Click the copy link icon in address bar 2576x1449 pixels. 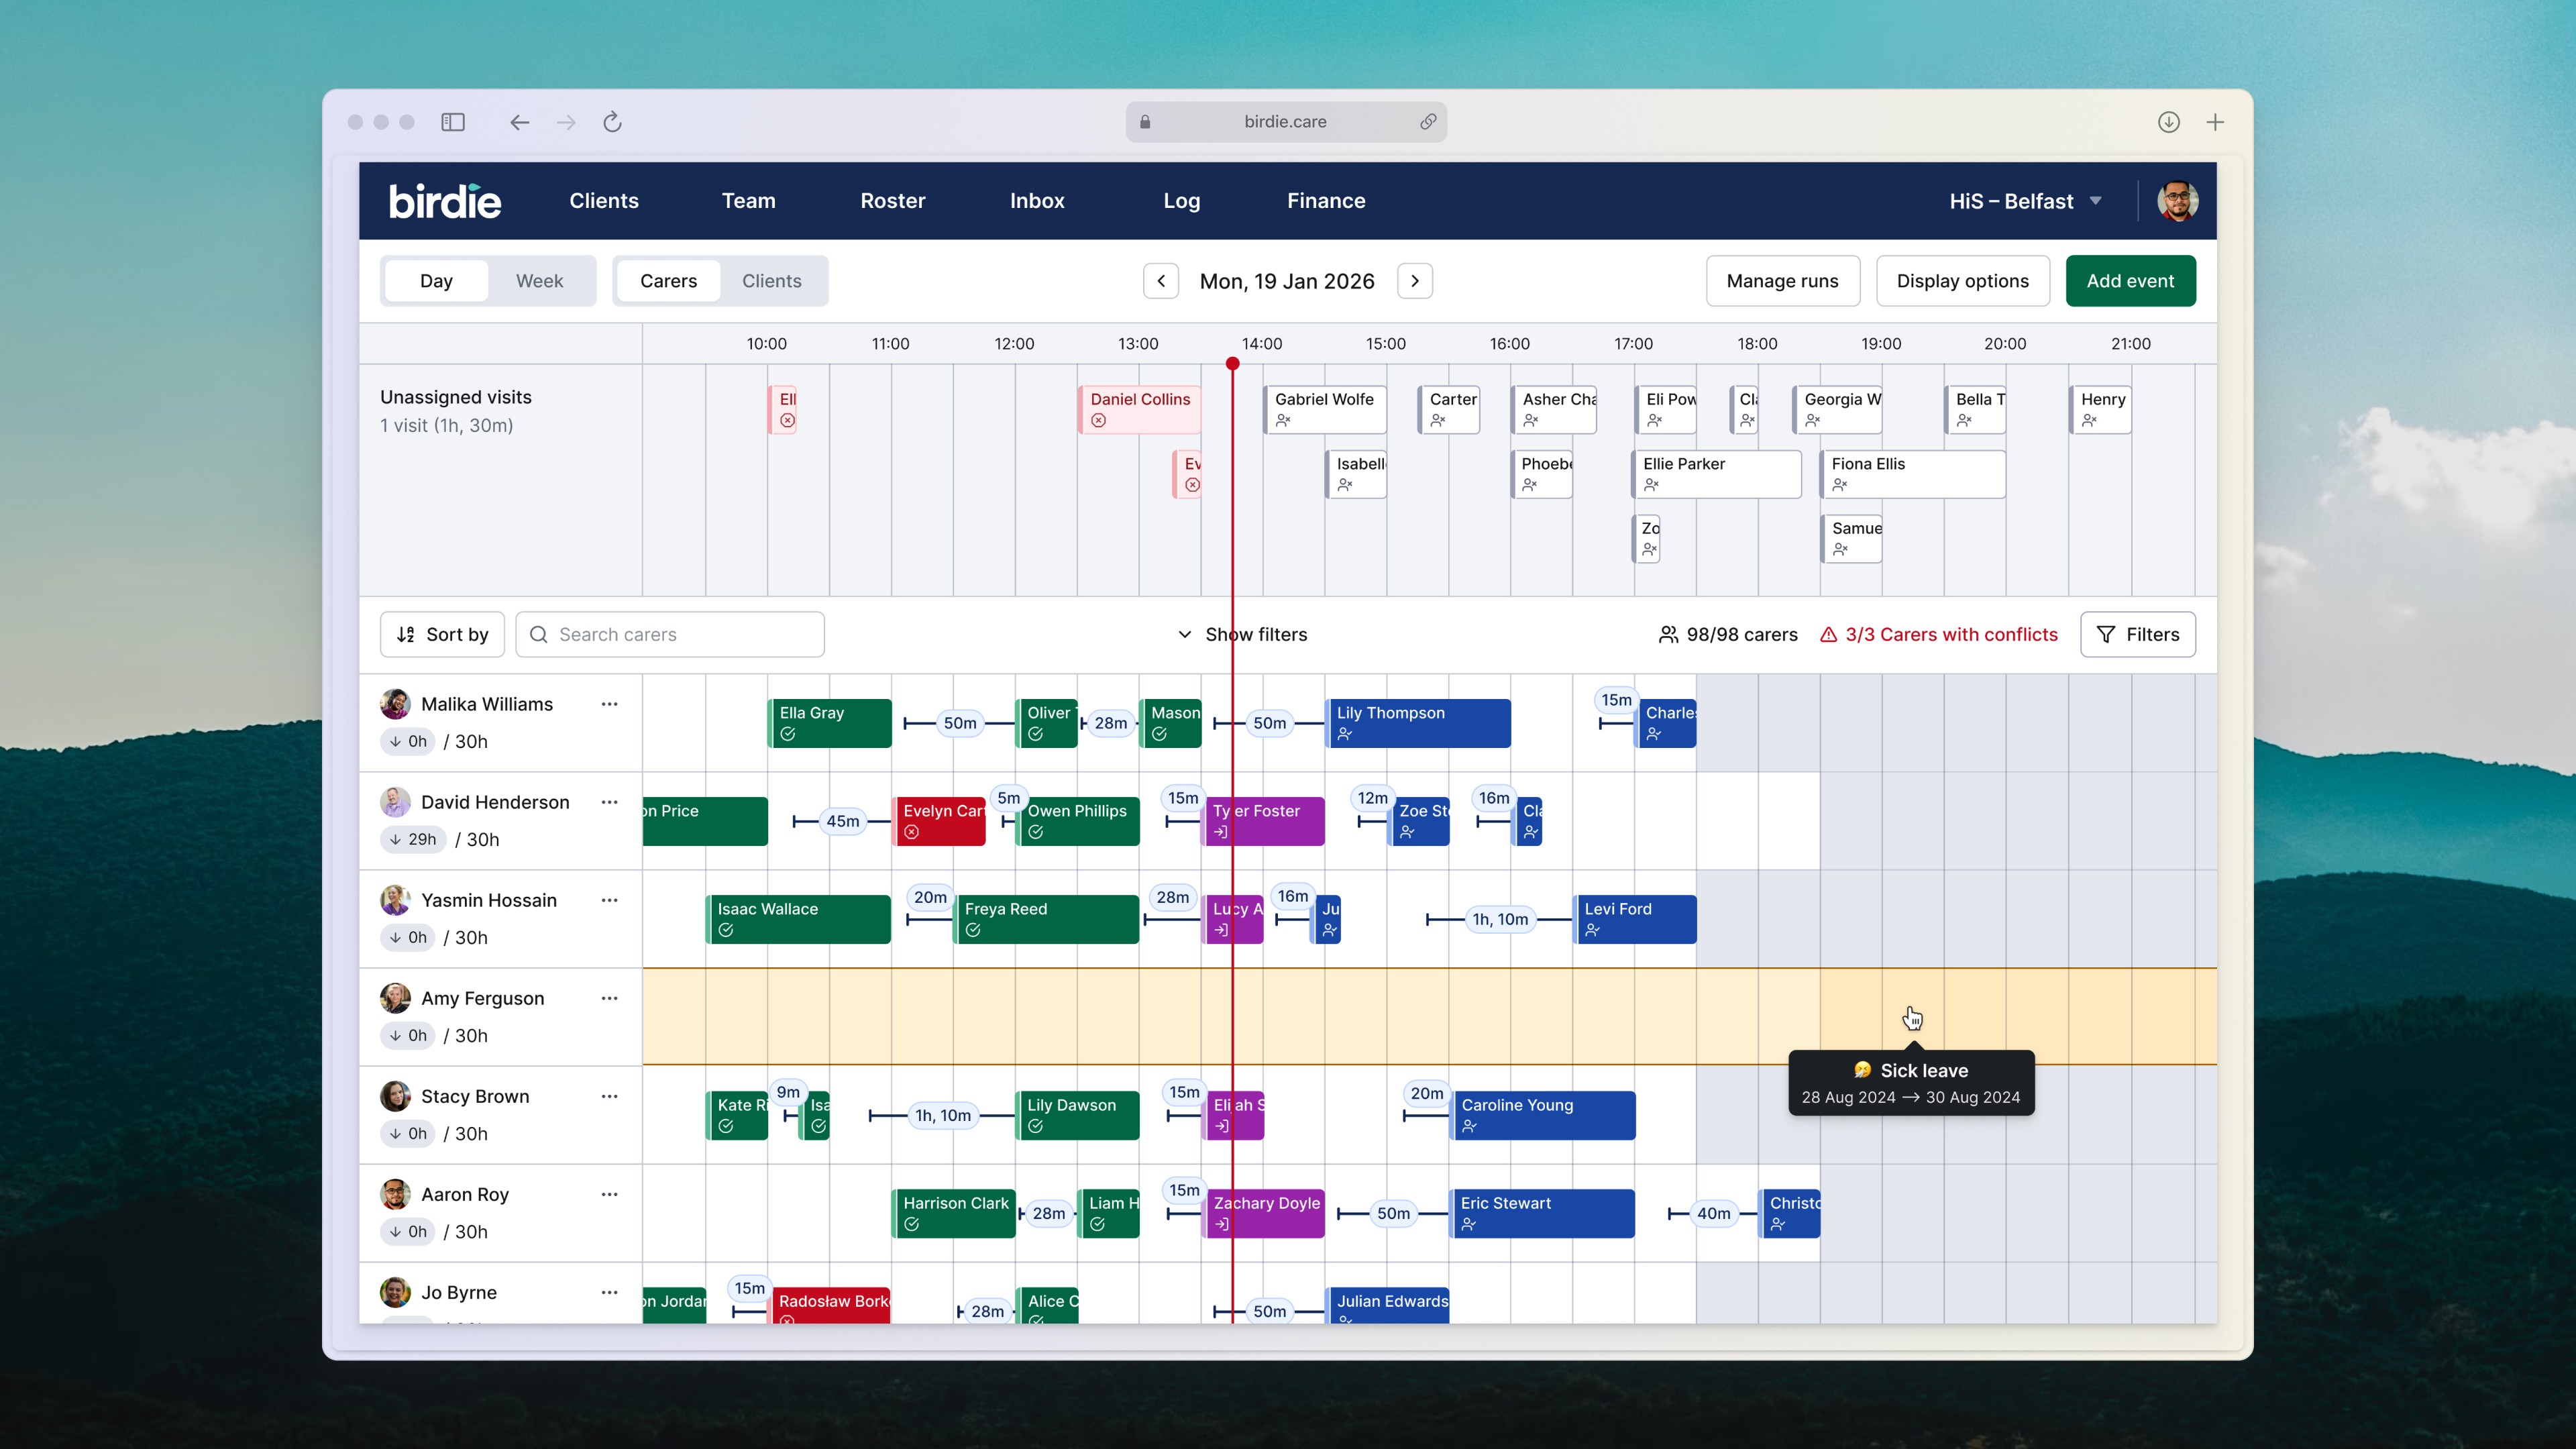[x=1428, y=122]
